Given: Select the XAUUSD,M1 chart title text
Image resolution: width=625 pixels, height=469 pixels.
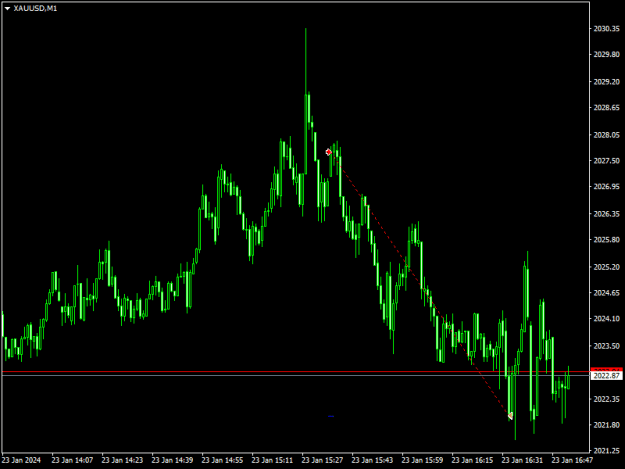Looking at the screenshot, I should pyautogui.click(x=35, y=8).
